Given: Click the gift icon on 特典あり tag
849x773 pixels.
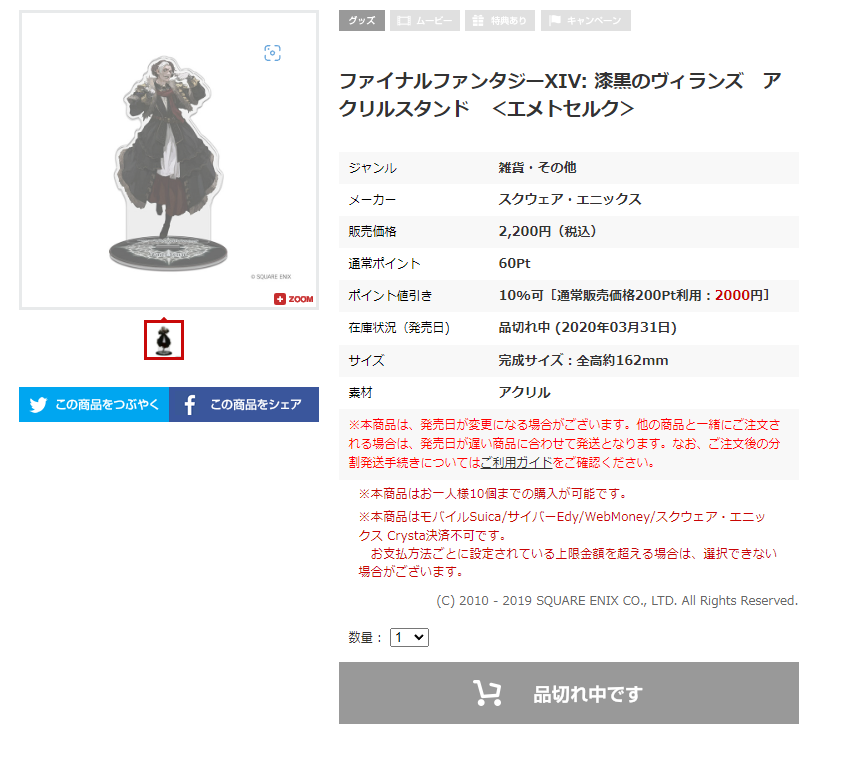Looking at the screenshot, I should tap(478, 21).
